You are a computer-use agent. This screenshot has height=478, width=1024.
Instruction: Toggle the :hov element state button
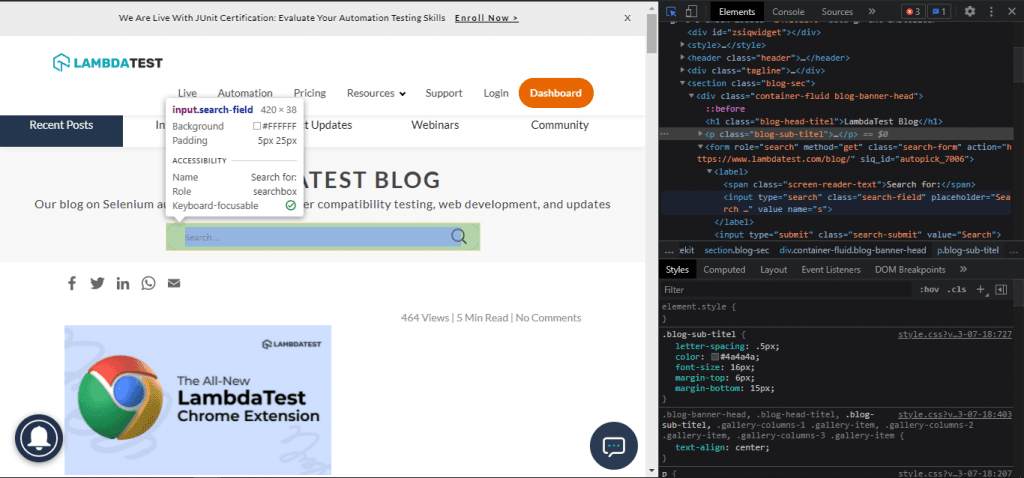(x=927, y=289)
